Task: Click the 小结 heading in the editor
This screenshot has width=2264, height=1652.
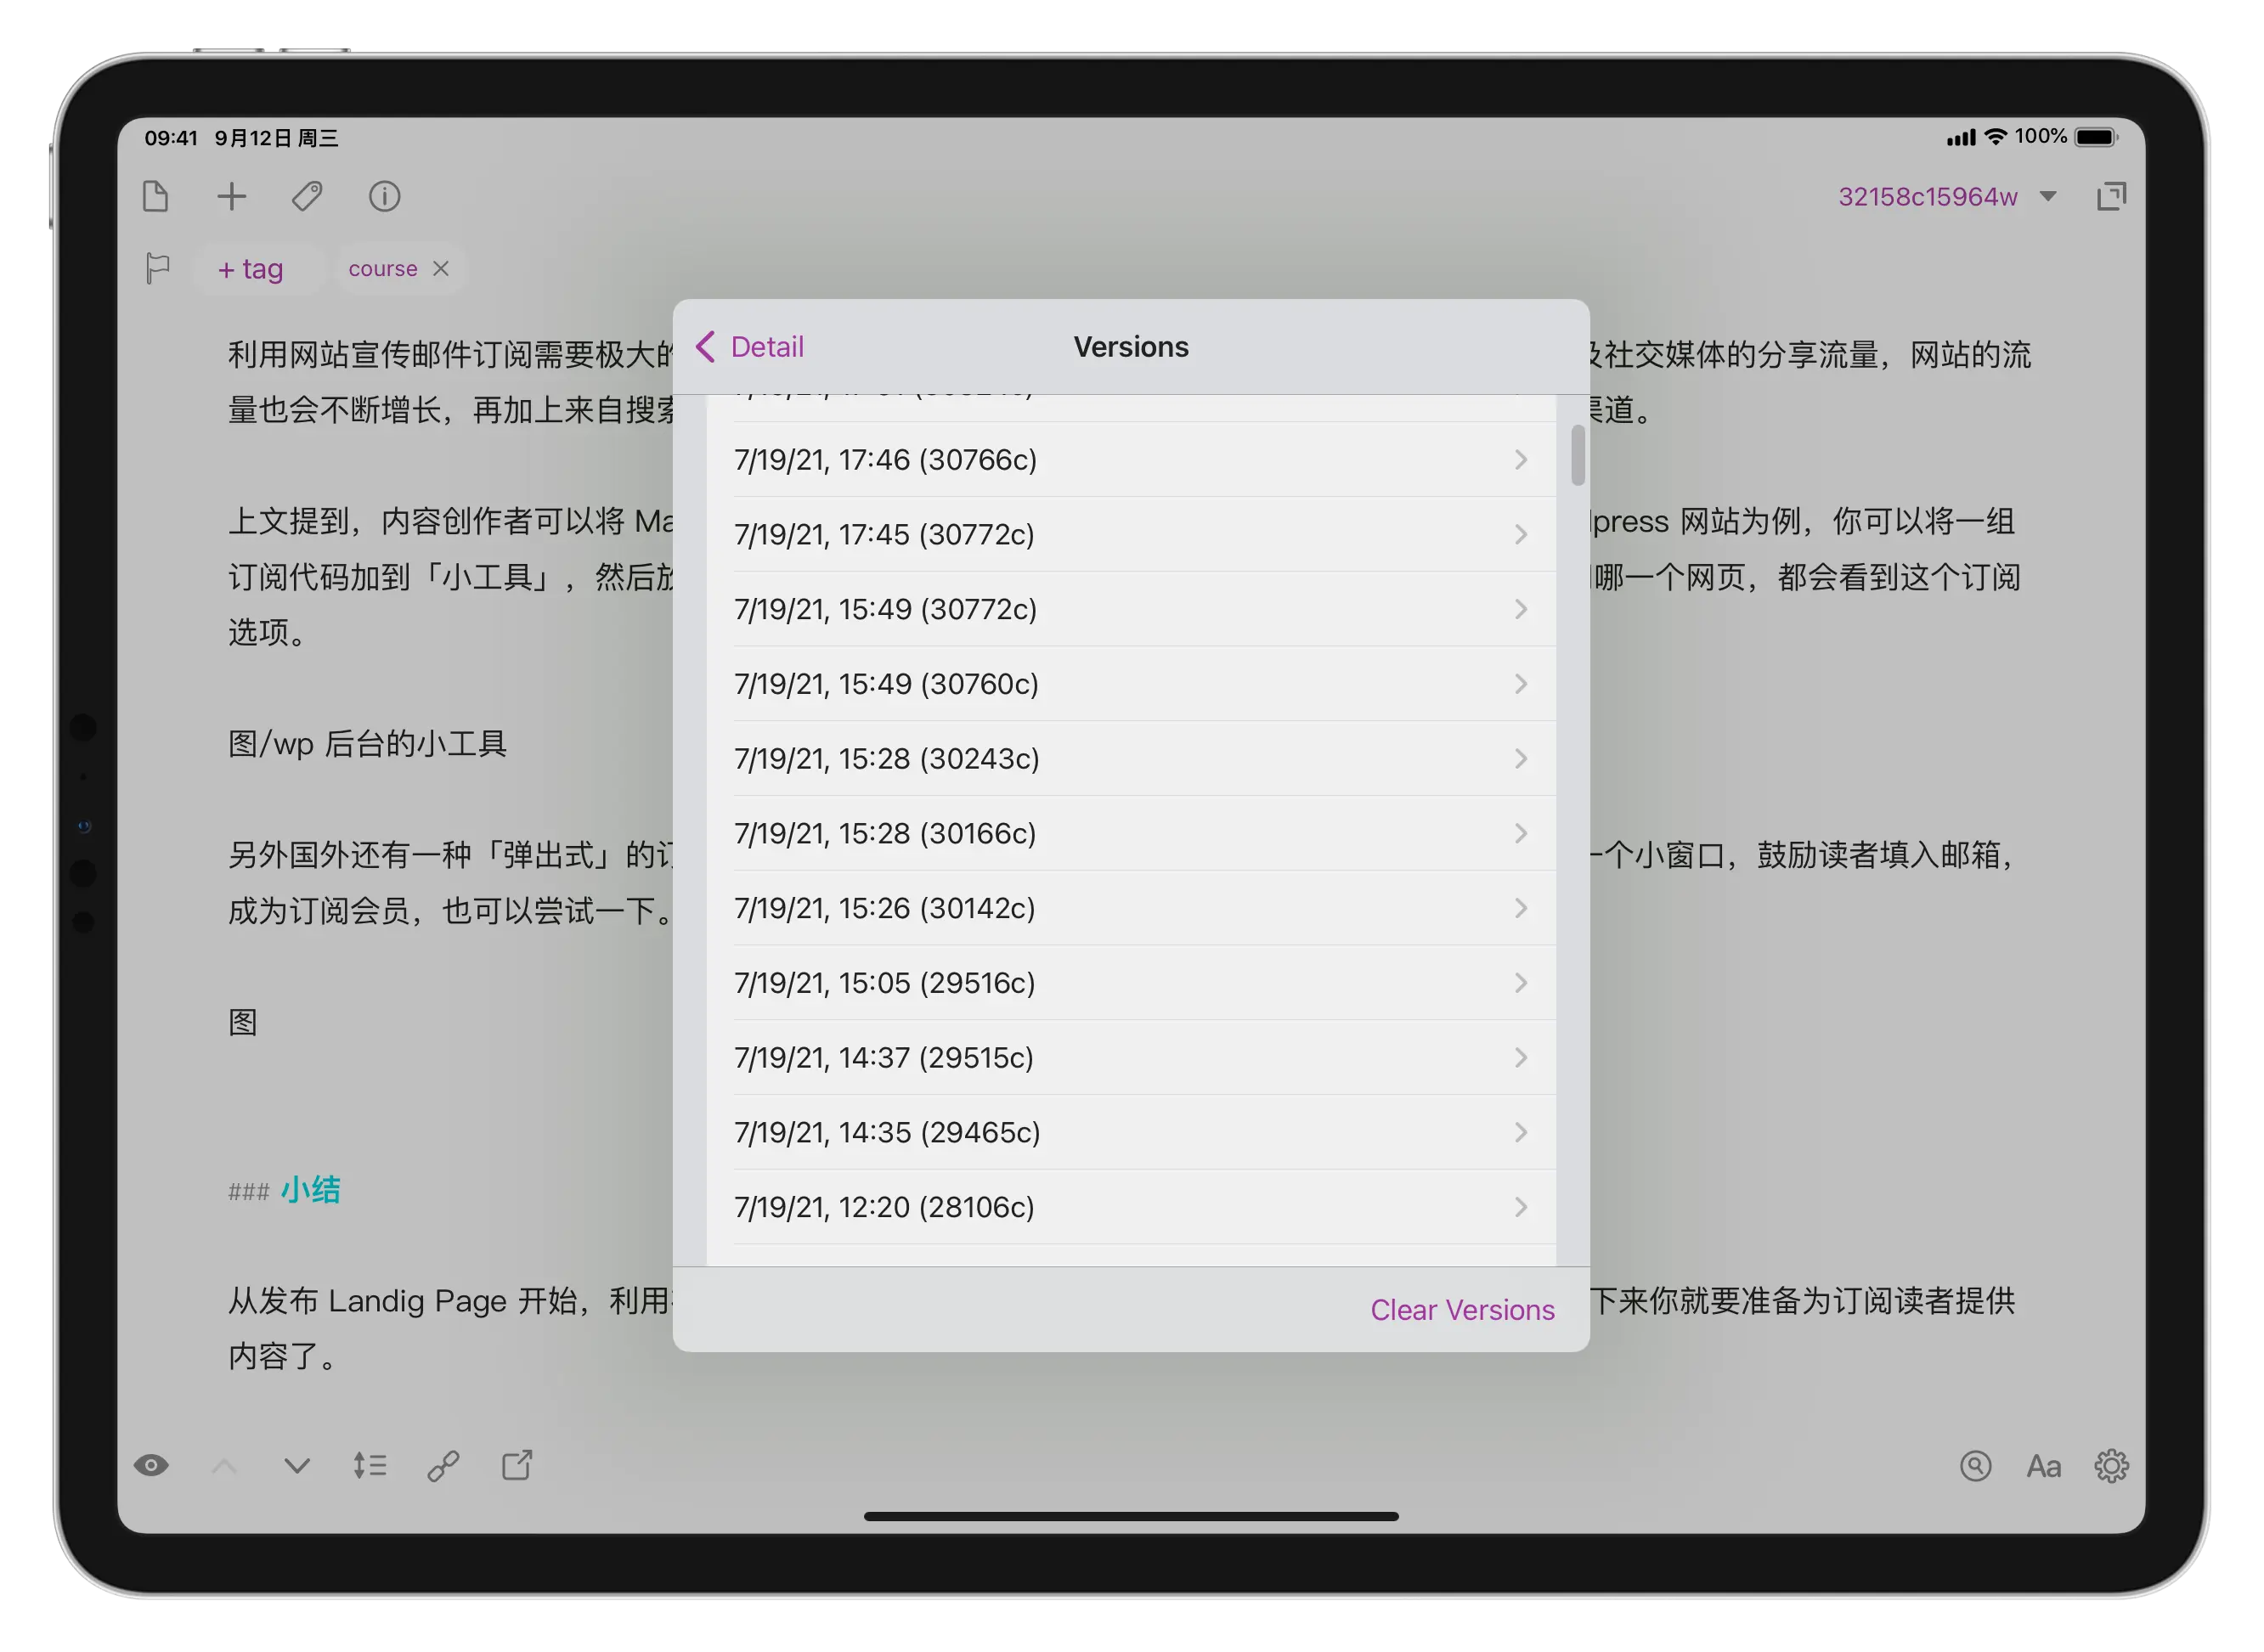Action: click(x=311, y=1189)
